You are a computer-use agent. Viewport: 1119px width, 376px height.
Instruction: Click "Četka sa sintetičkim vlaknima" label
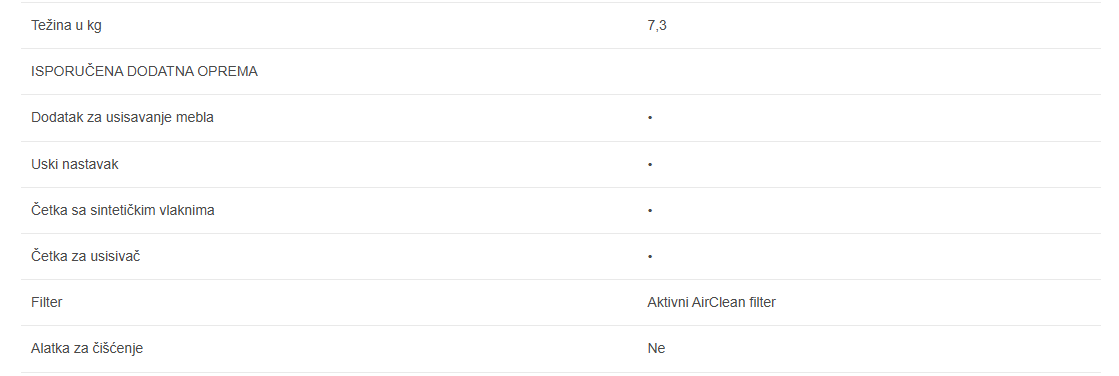tap(123, 210)
